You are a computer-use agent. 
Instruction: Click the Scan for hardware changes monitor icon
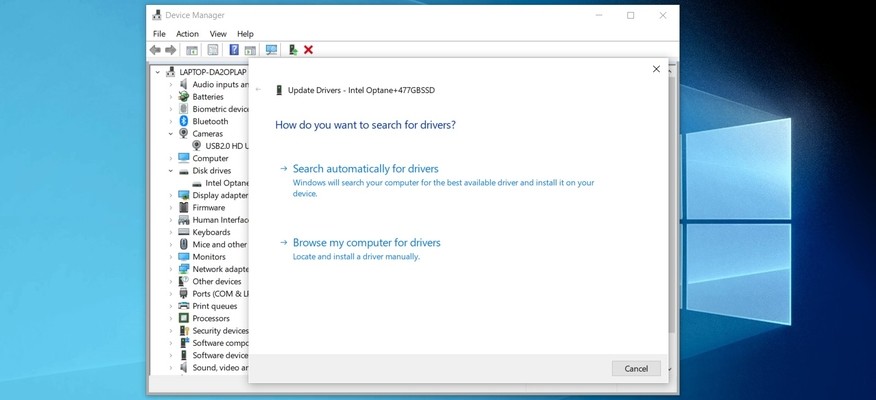tap(272, 50)
